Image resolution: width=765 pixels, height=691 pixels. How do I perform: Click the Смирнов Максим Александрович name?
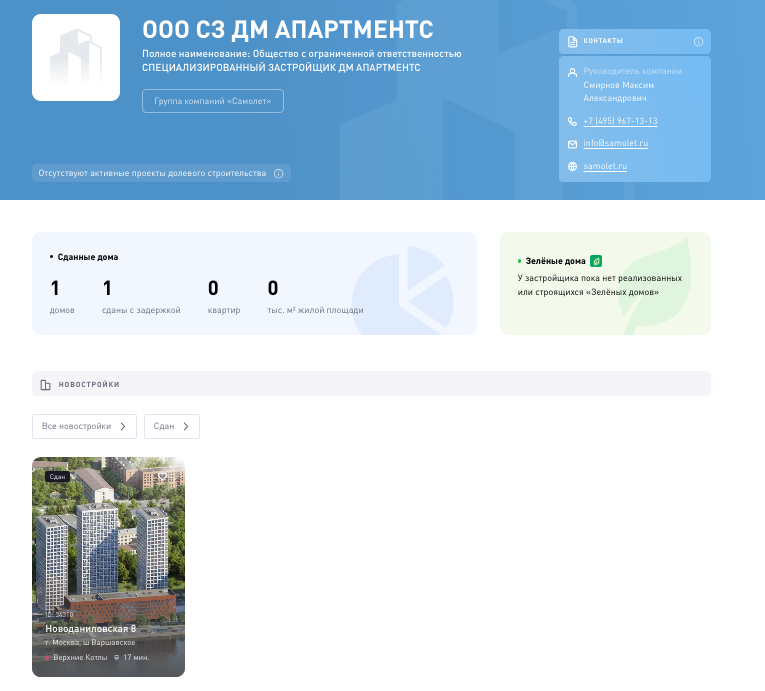[619, 92]
